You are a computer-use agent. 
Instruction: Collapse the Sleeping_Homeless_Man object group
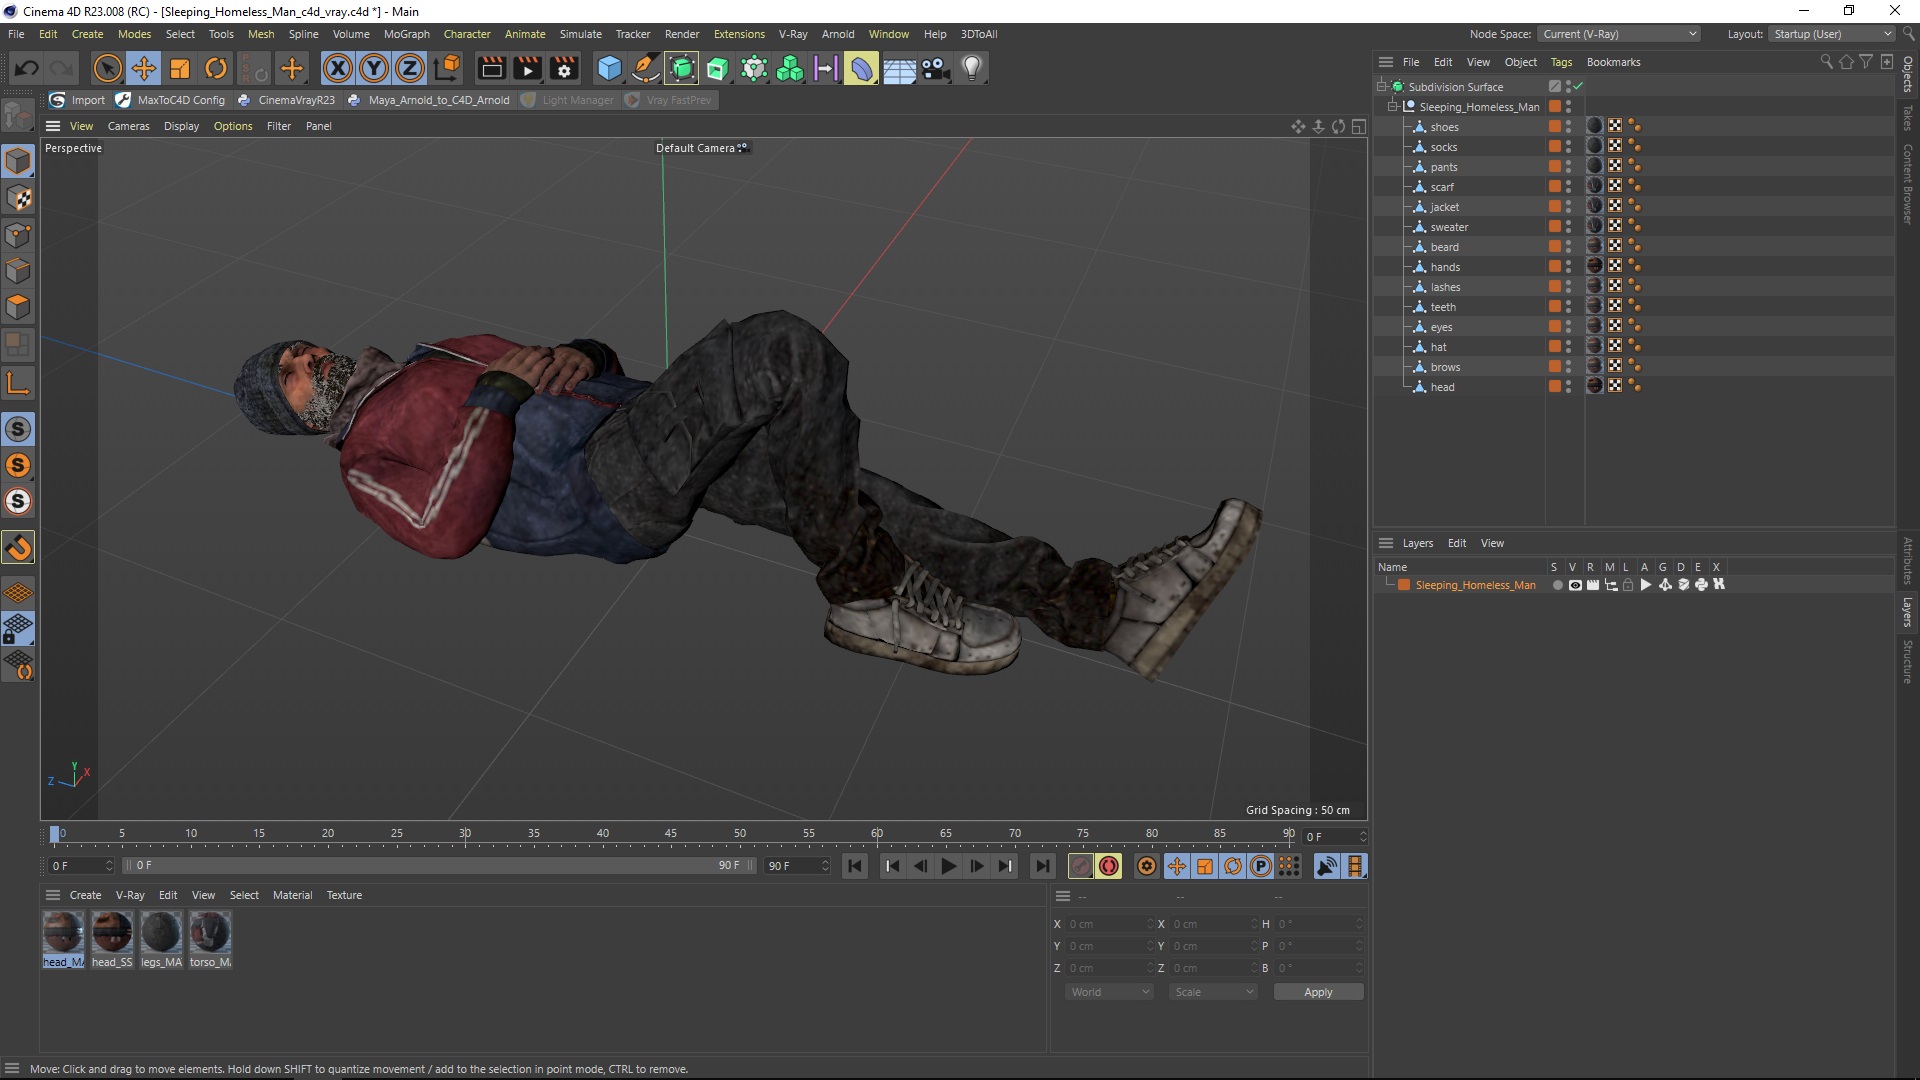pyautogui.click(x=1393, y=107)
